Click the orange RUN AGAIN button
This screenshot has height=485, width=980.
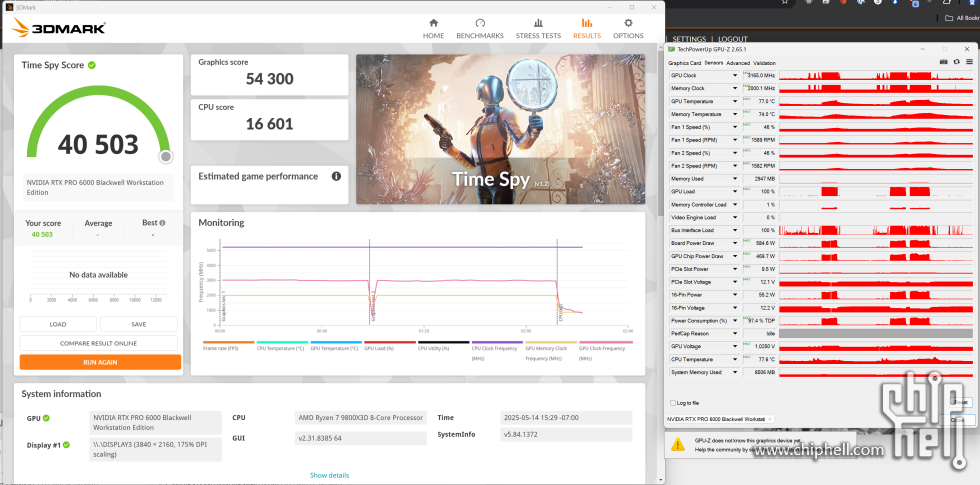[100, 362]
